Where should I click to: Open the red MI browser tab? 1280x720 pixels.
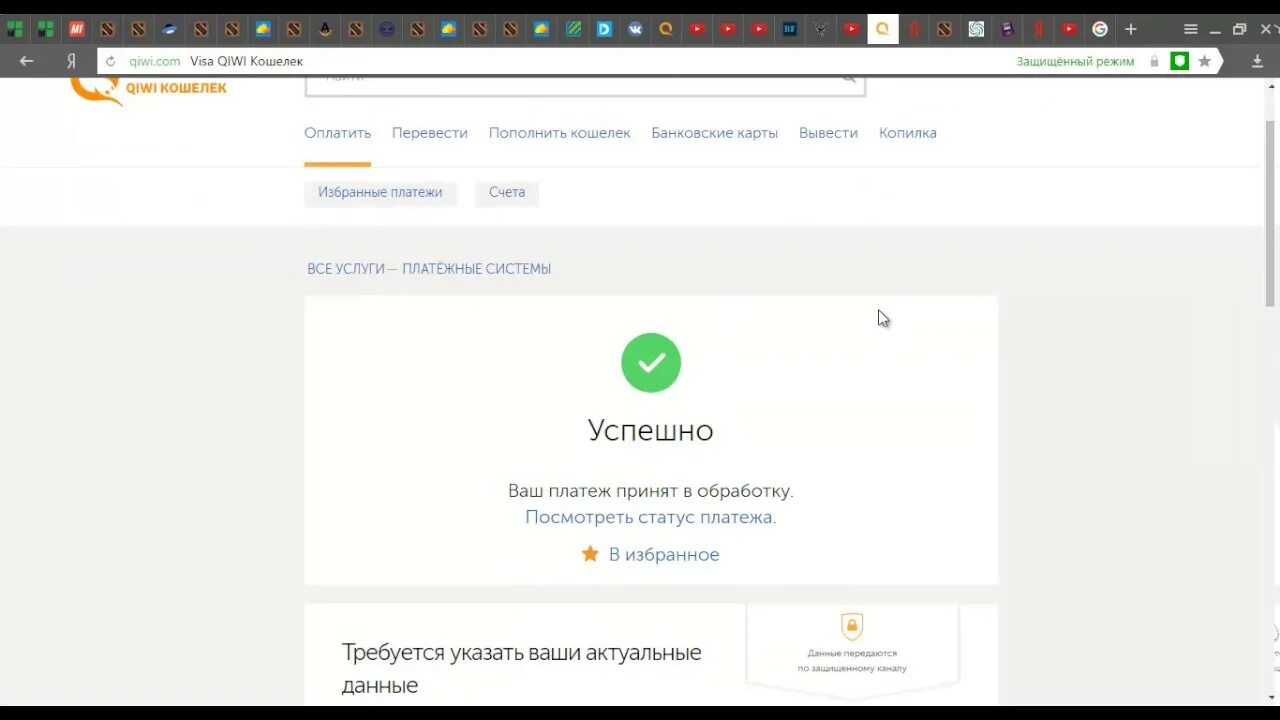76,29
